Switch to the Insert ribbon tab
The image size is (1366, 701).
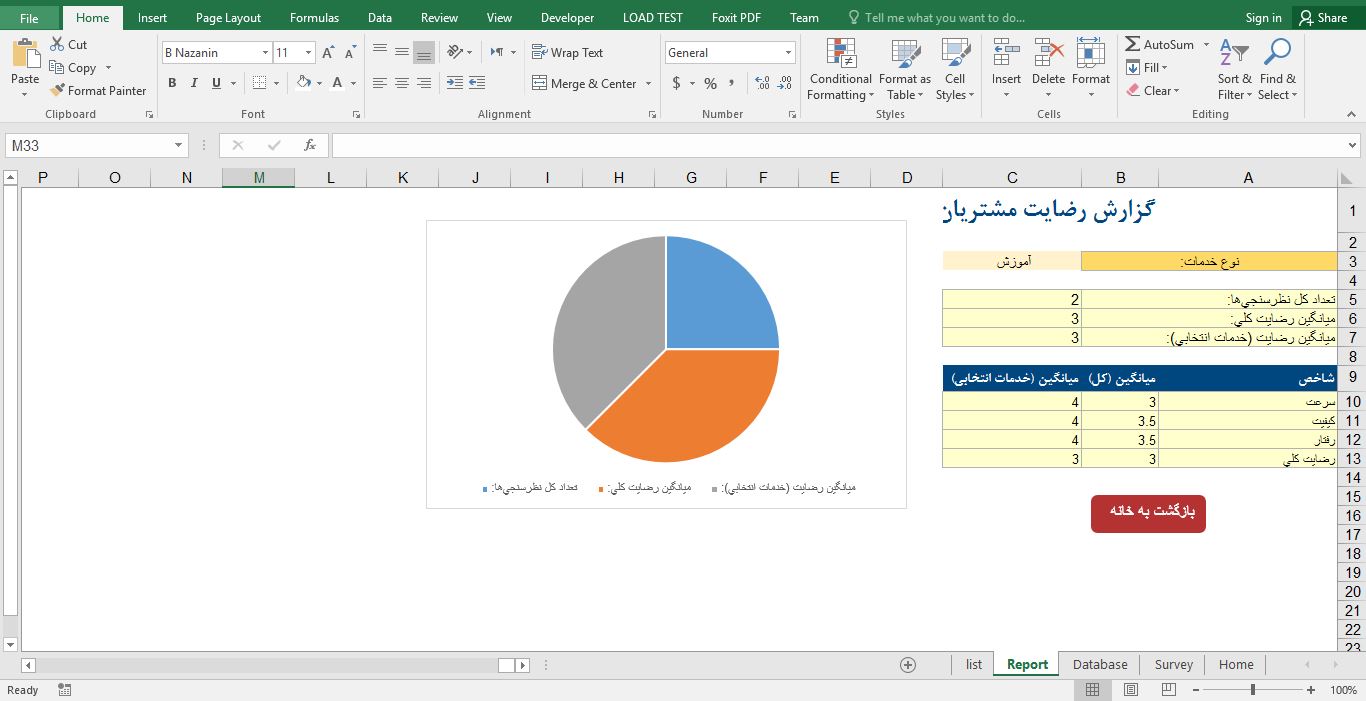pos(152,18)
